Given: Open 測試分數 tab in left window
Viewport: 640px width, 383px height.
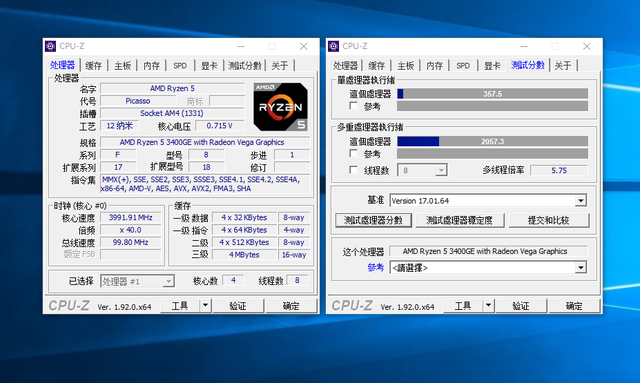Looking at the screenshot, I should coord(244,65).
